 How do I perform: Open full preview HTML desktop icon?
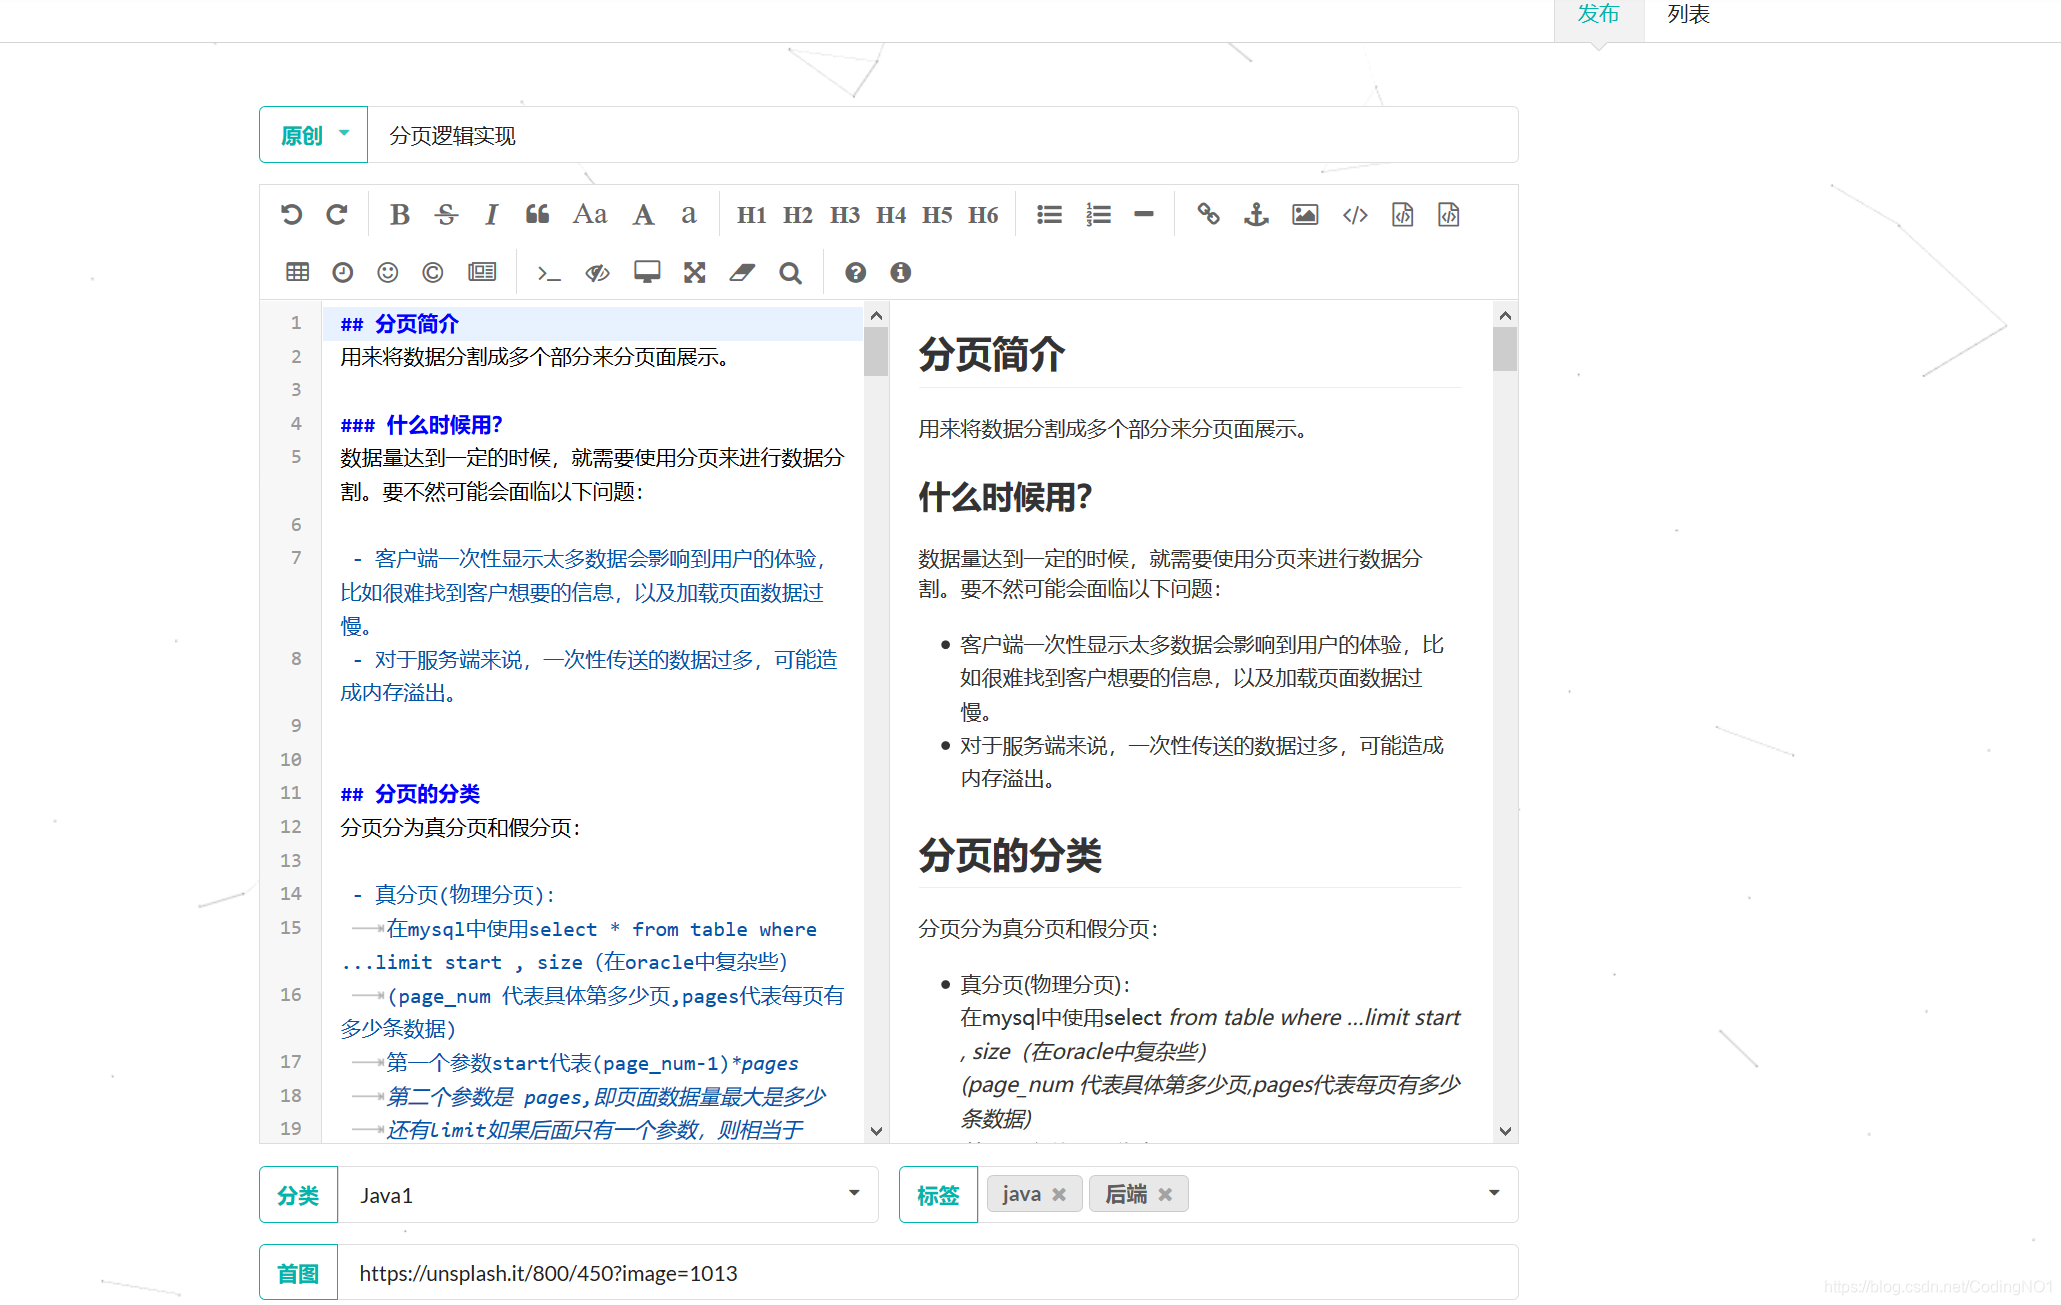pyautogui.click(x=647, y=272)
